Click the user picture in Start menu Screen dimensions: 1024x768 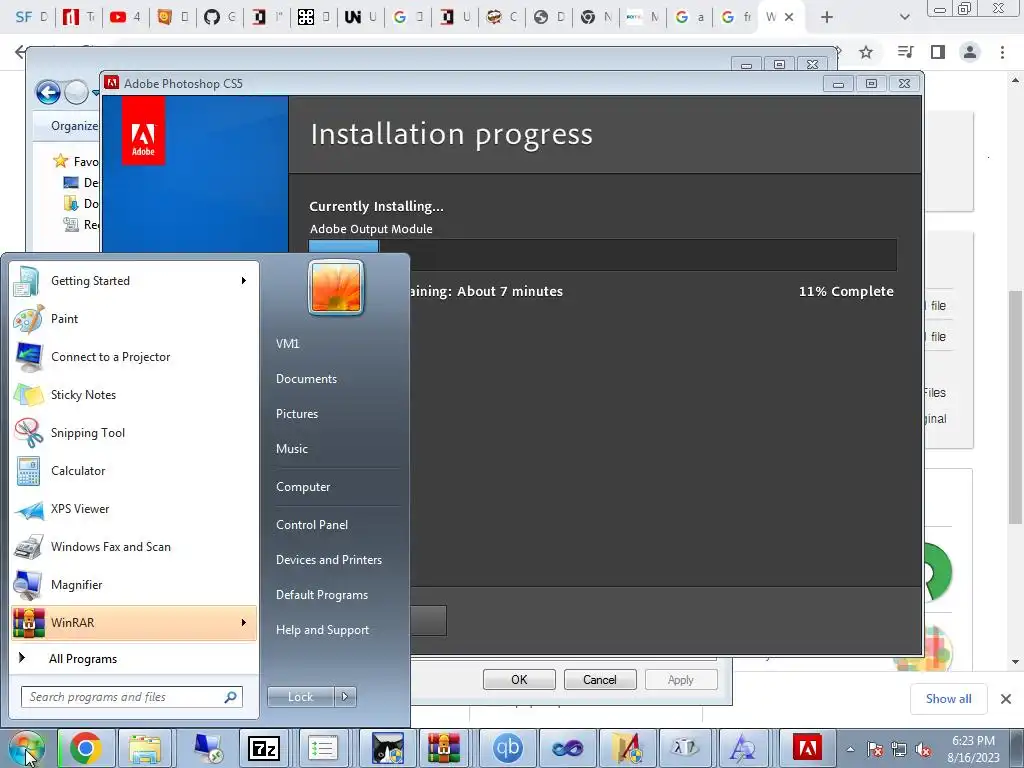336,287
